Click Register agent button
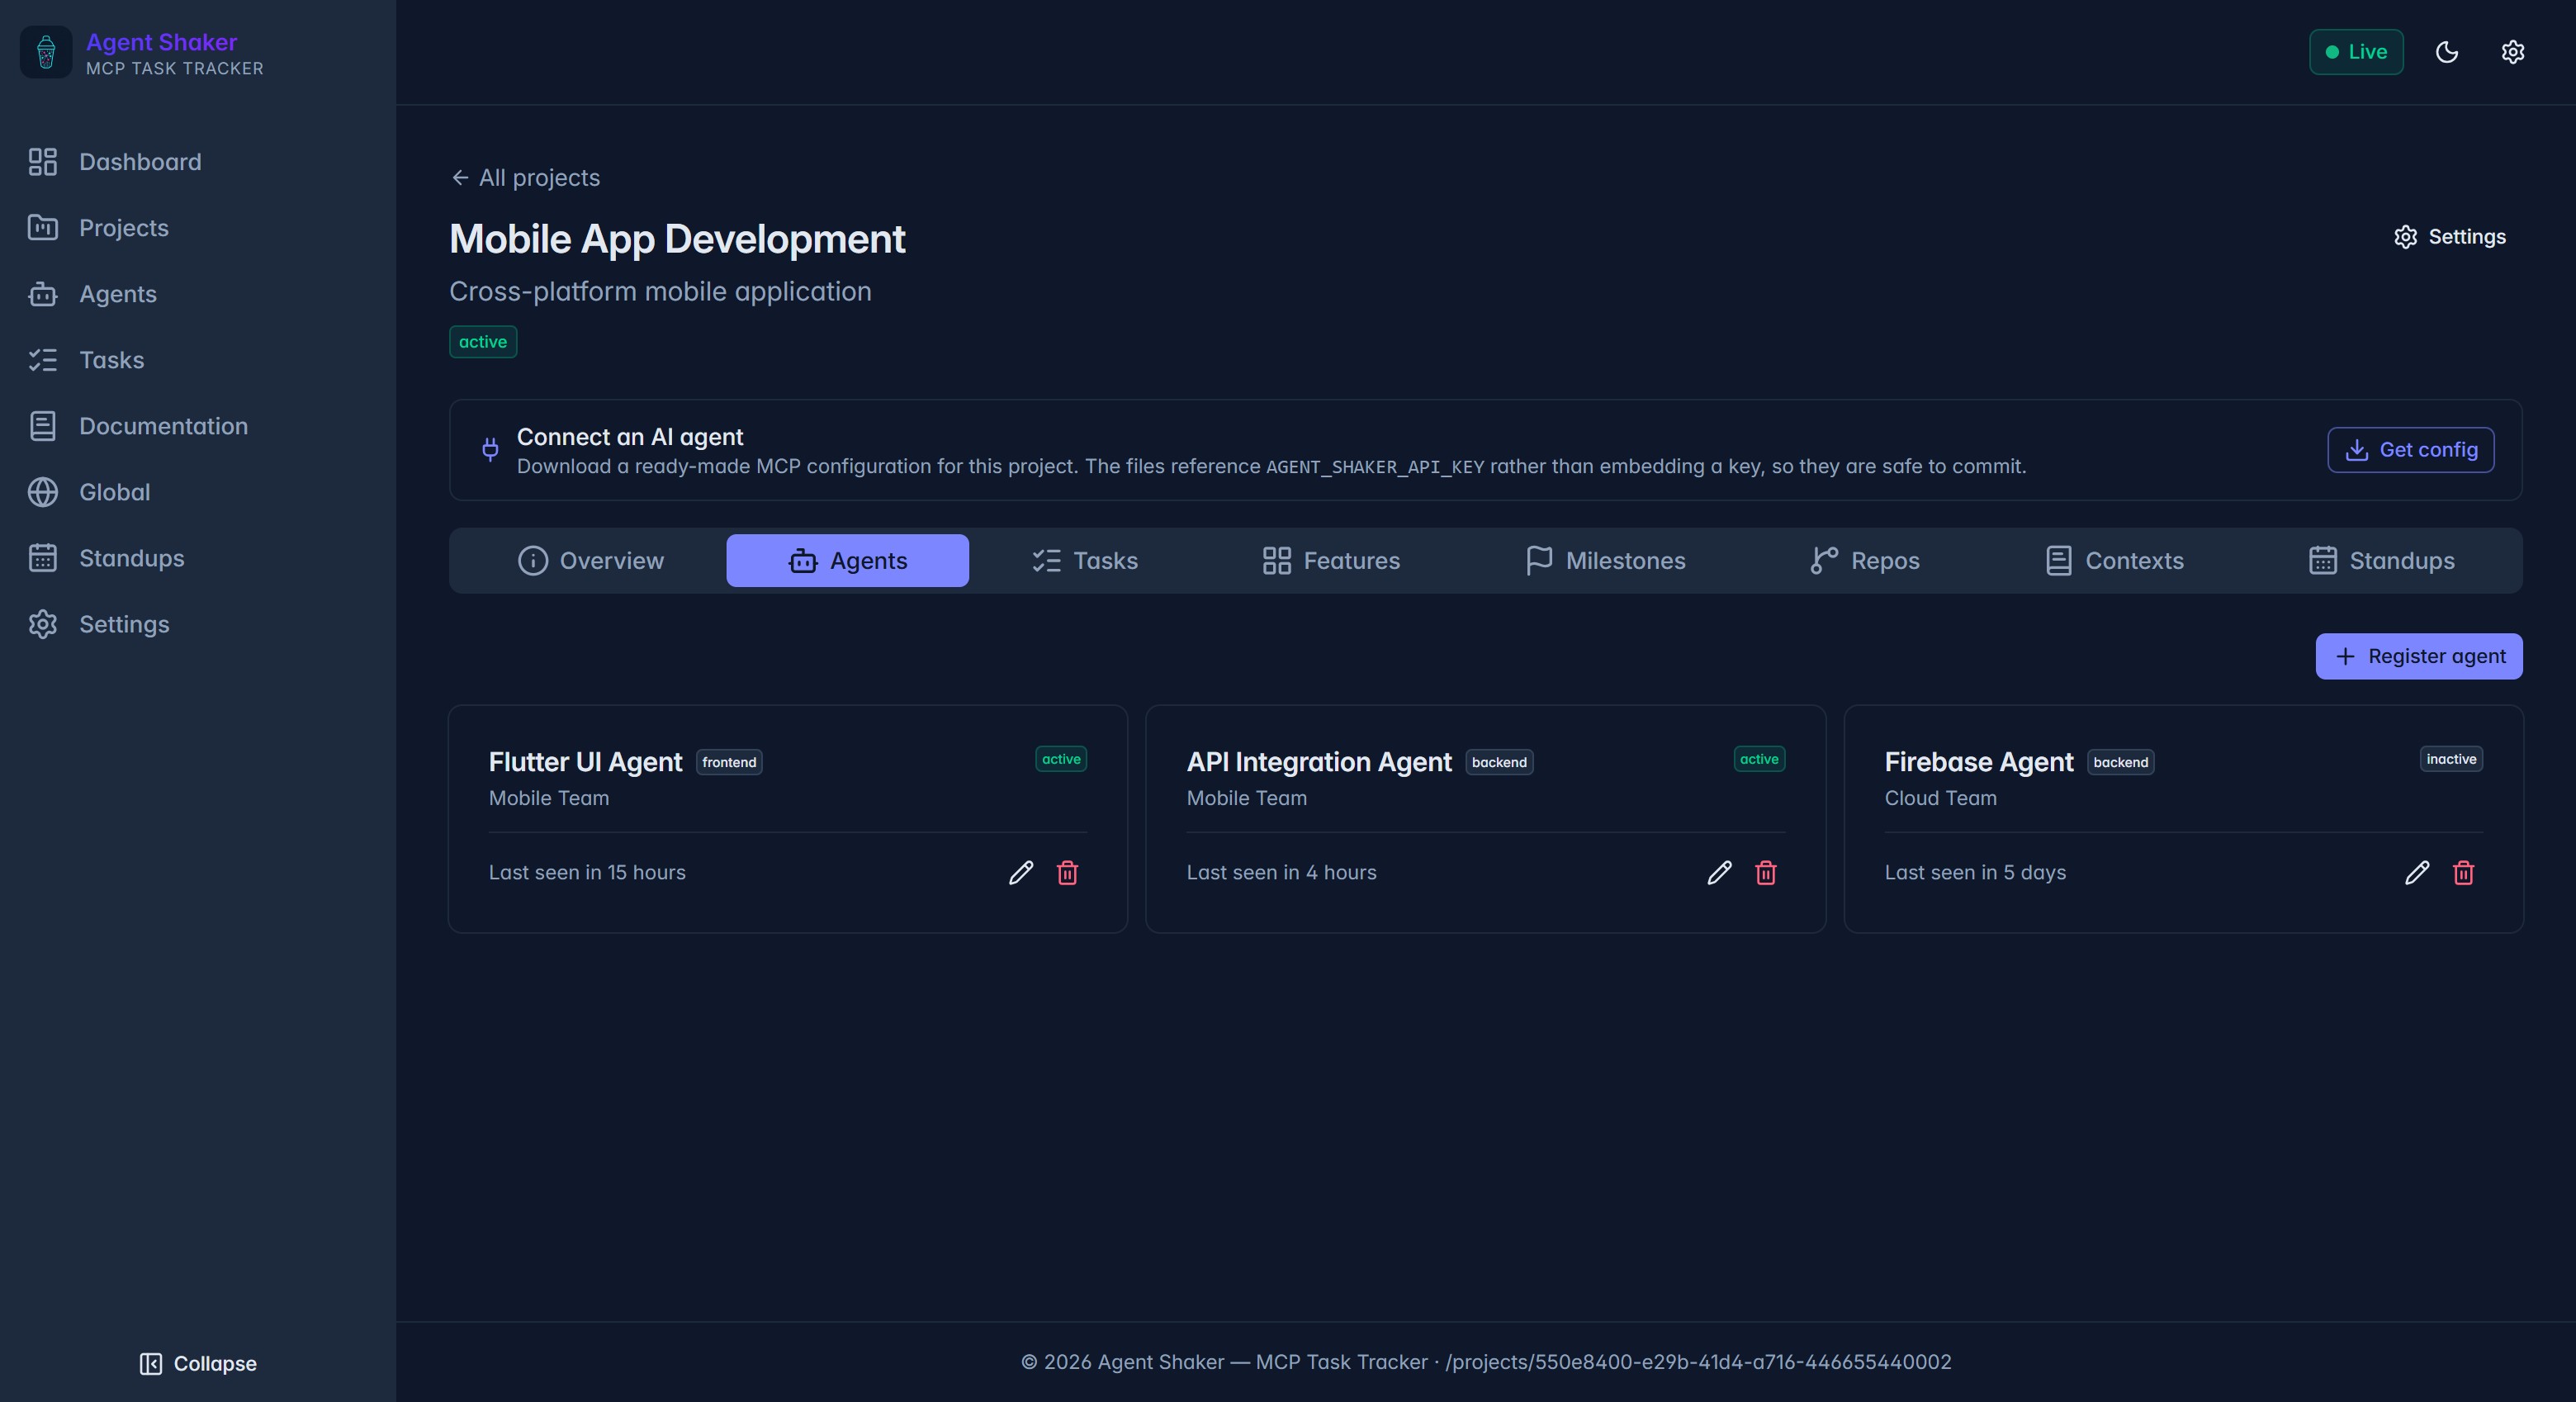The image size is (2576, 1402). tap(2419, 656)
